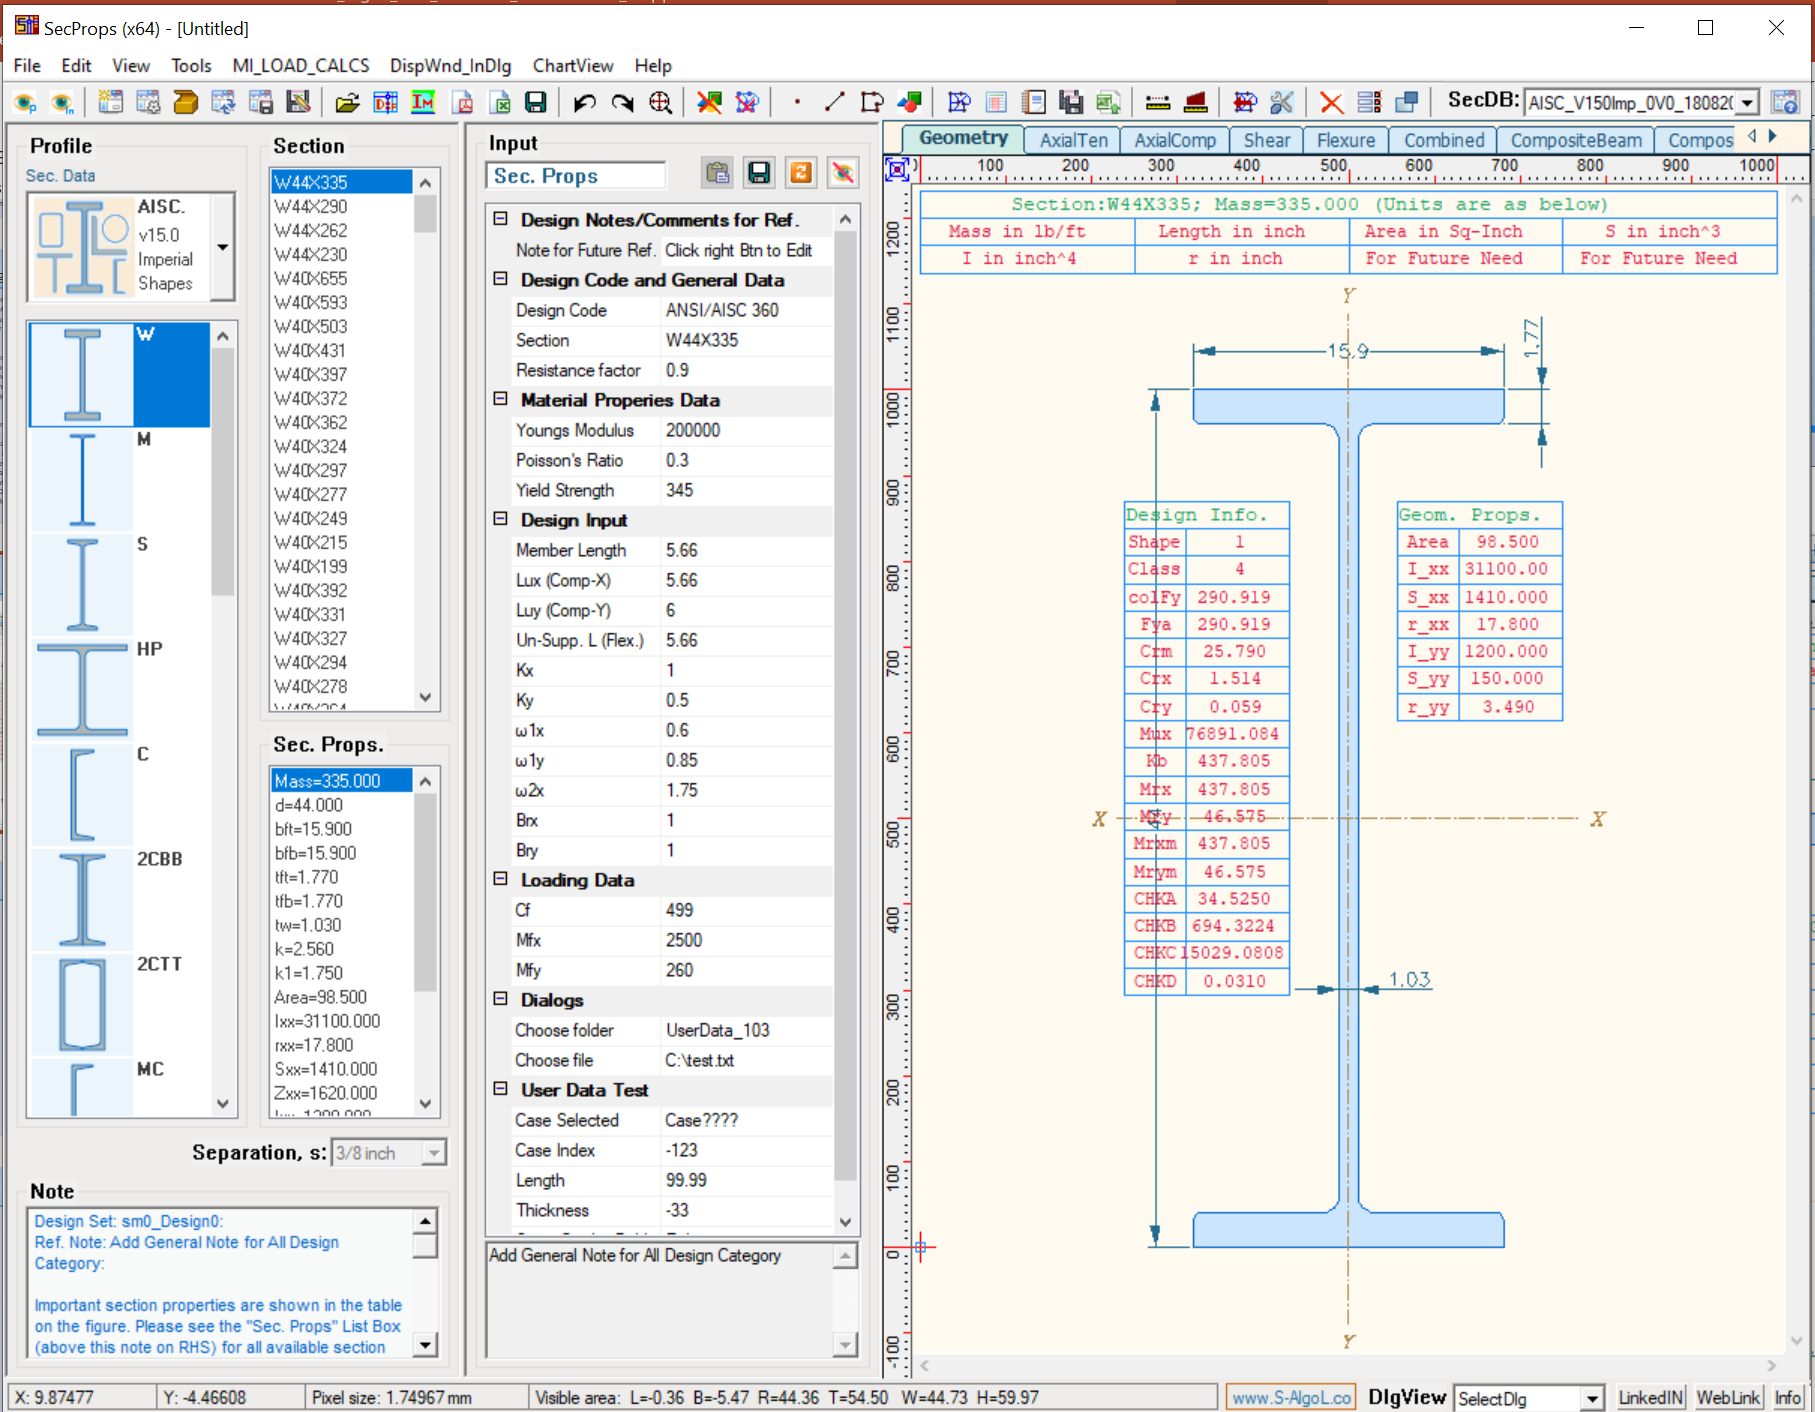Viewport: 1815px width, 1412px height.
Task: Click the wrench and screwdriver settings icon
Action: click(1282, 102)
